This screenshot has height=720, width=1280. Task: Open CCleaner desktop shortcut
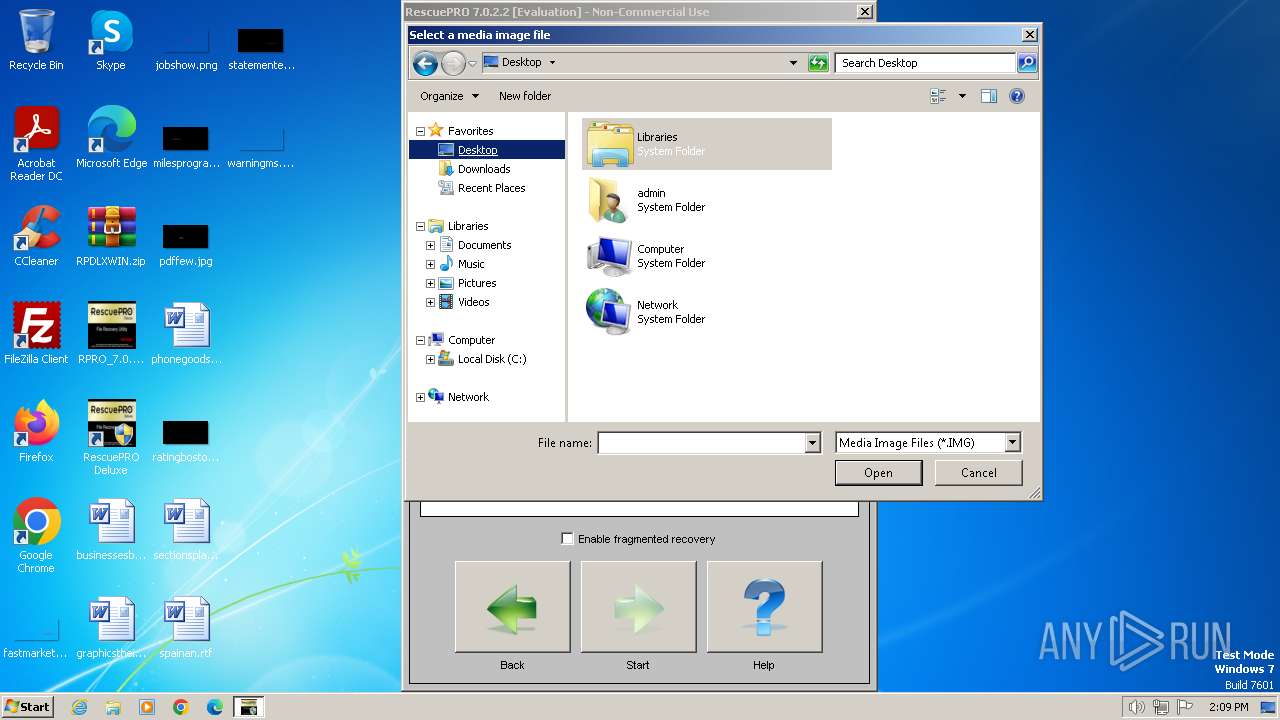pos(36,236)
